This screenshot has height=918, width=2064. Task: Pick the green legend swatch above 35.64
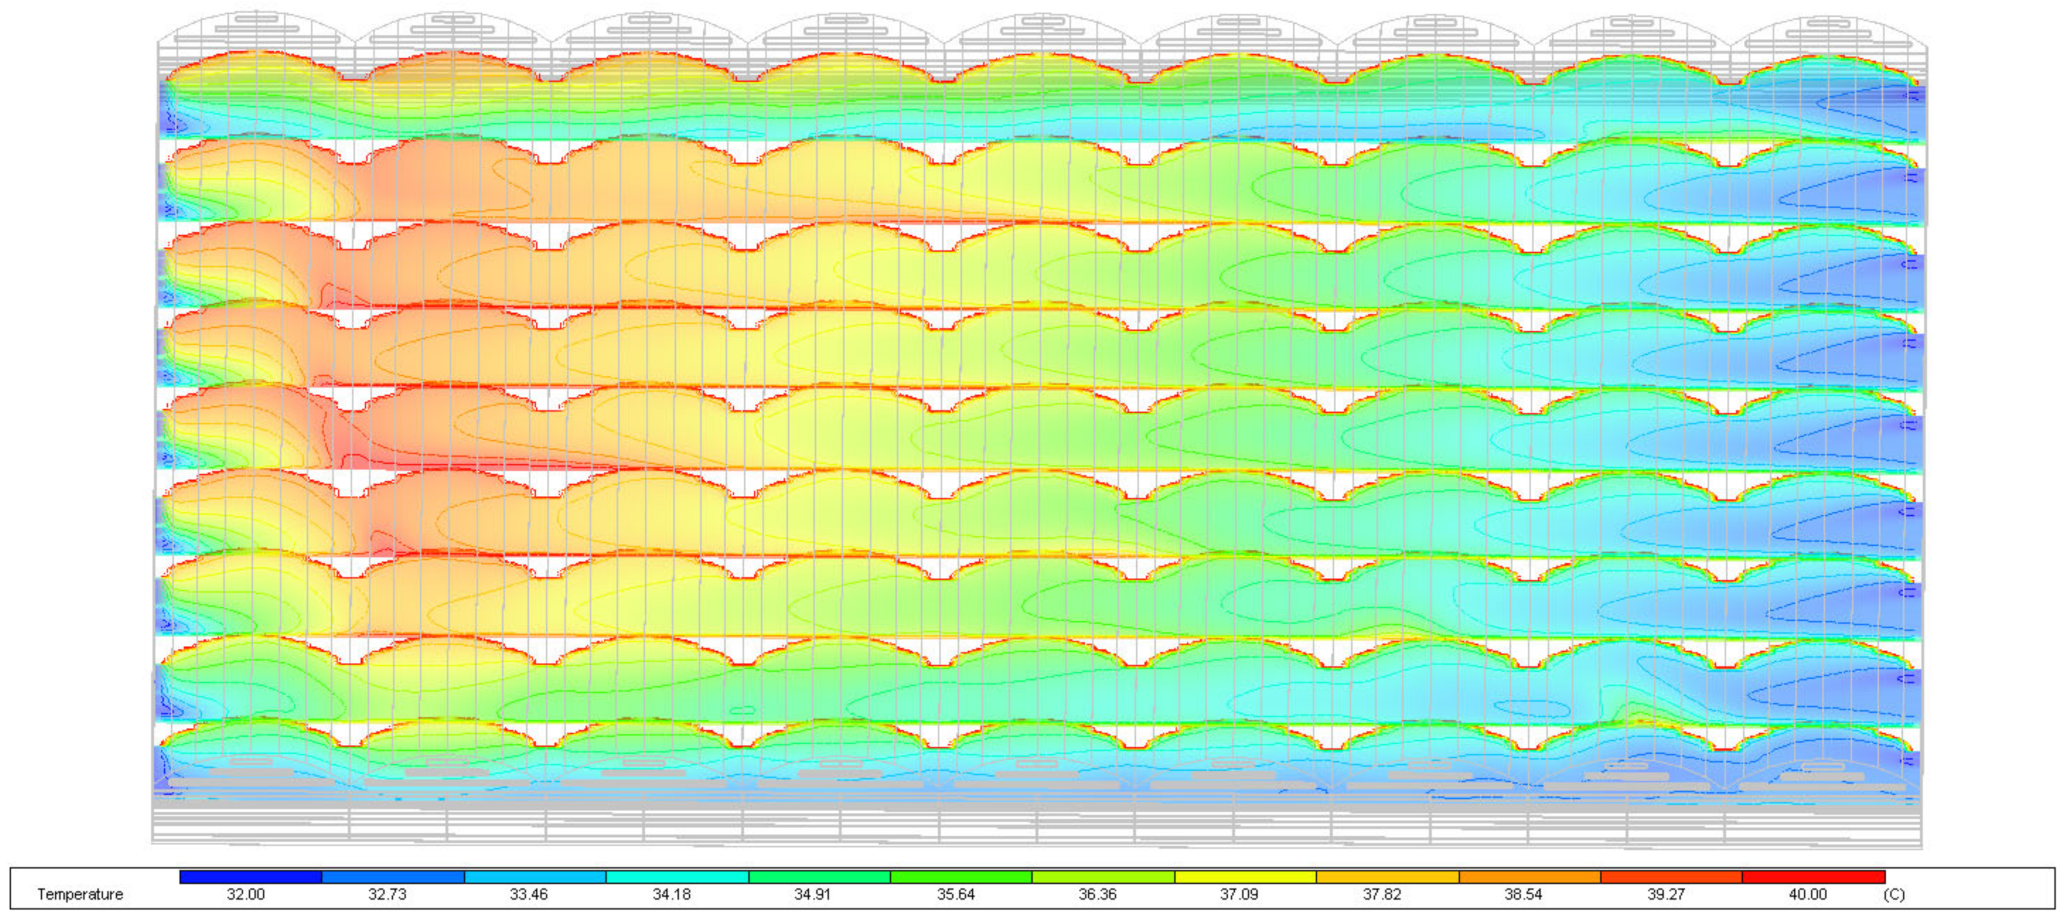[961, 877]
